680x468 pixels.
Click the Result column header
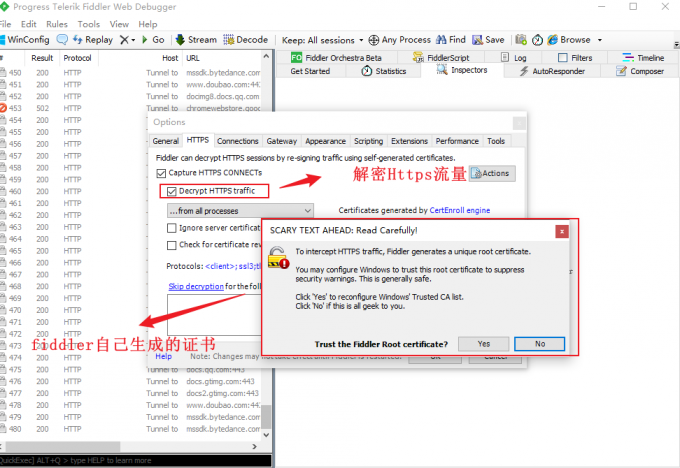point(42,58)
